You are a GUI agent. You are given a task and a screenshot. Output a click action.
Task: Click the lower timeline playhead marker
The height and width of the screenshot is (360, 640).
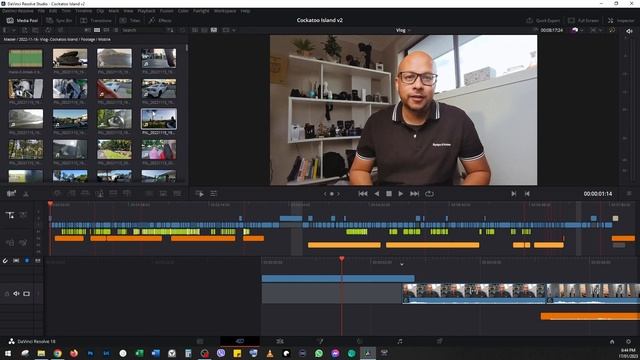pos(342,259)
